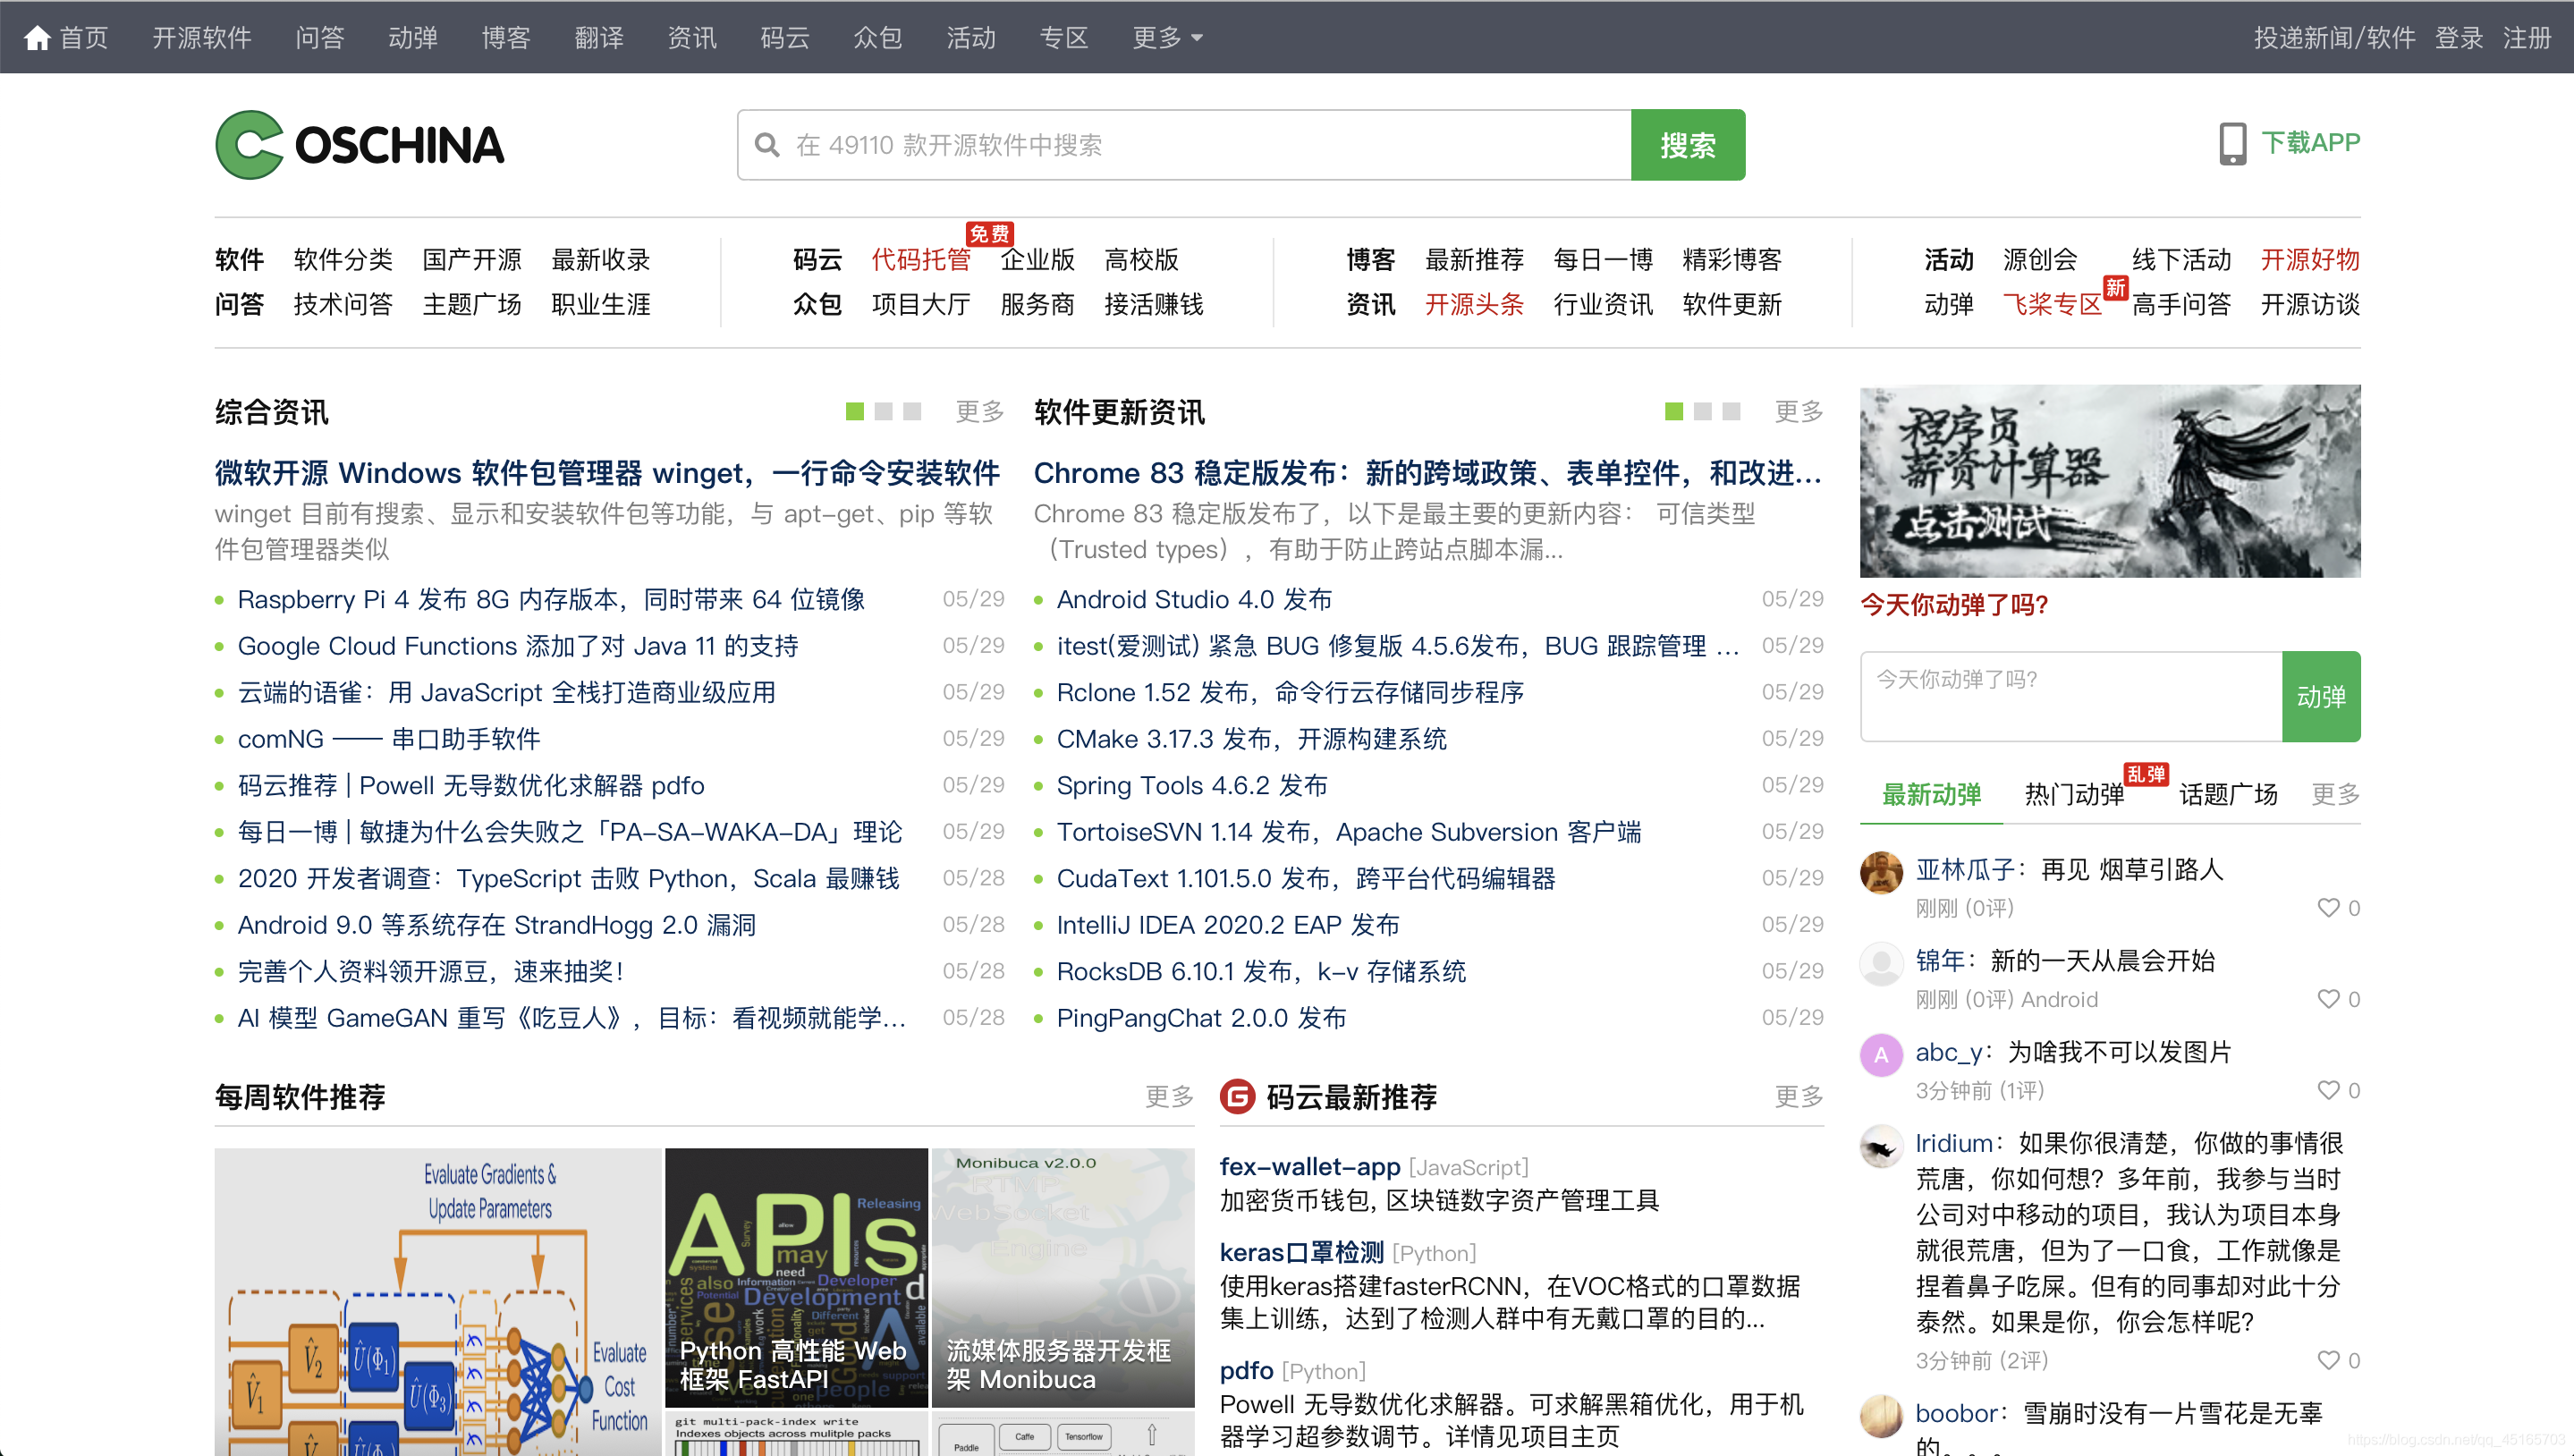Select second dot of 软件更新资讯 carousel
The width and height of the screenshot is (2574, 1456).
[x=1703, y=411]
